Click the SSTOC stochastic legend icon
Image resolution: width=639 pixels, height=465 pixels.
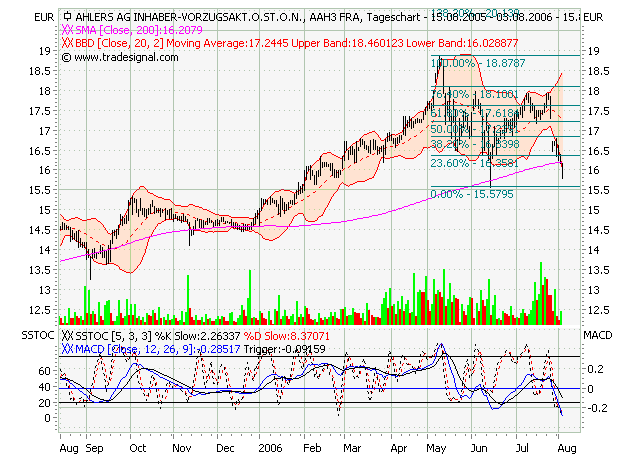tap(66, 336)
